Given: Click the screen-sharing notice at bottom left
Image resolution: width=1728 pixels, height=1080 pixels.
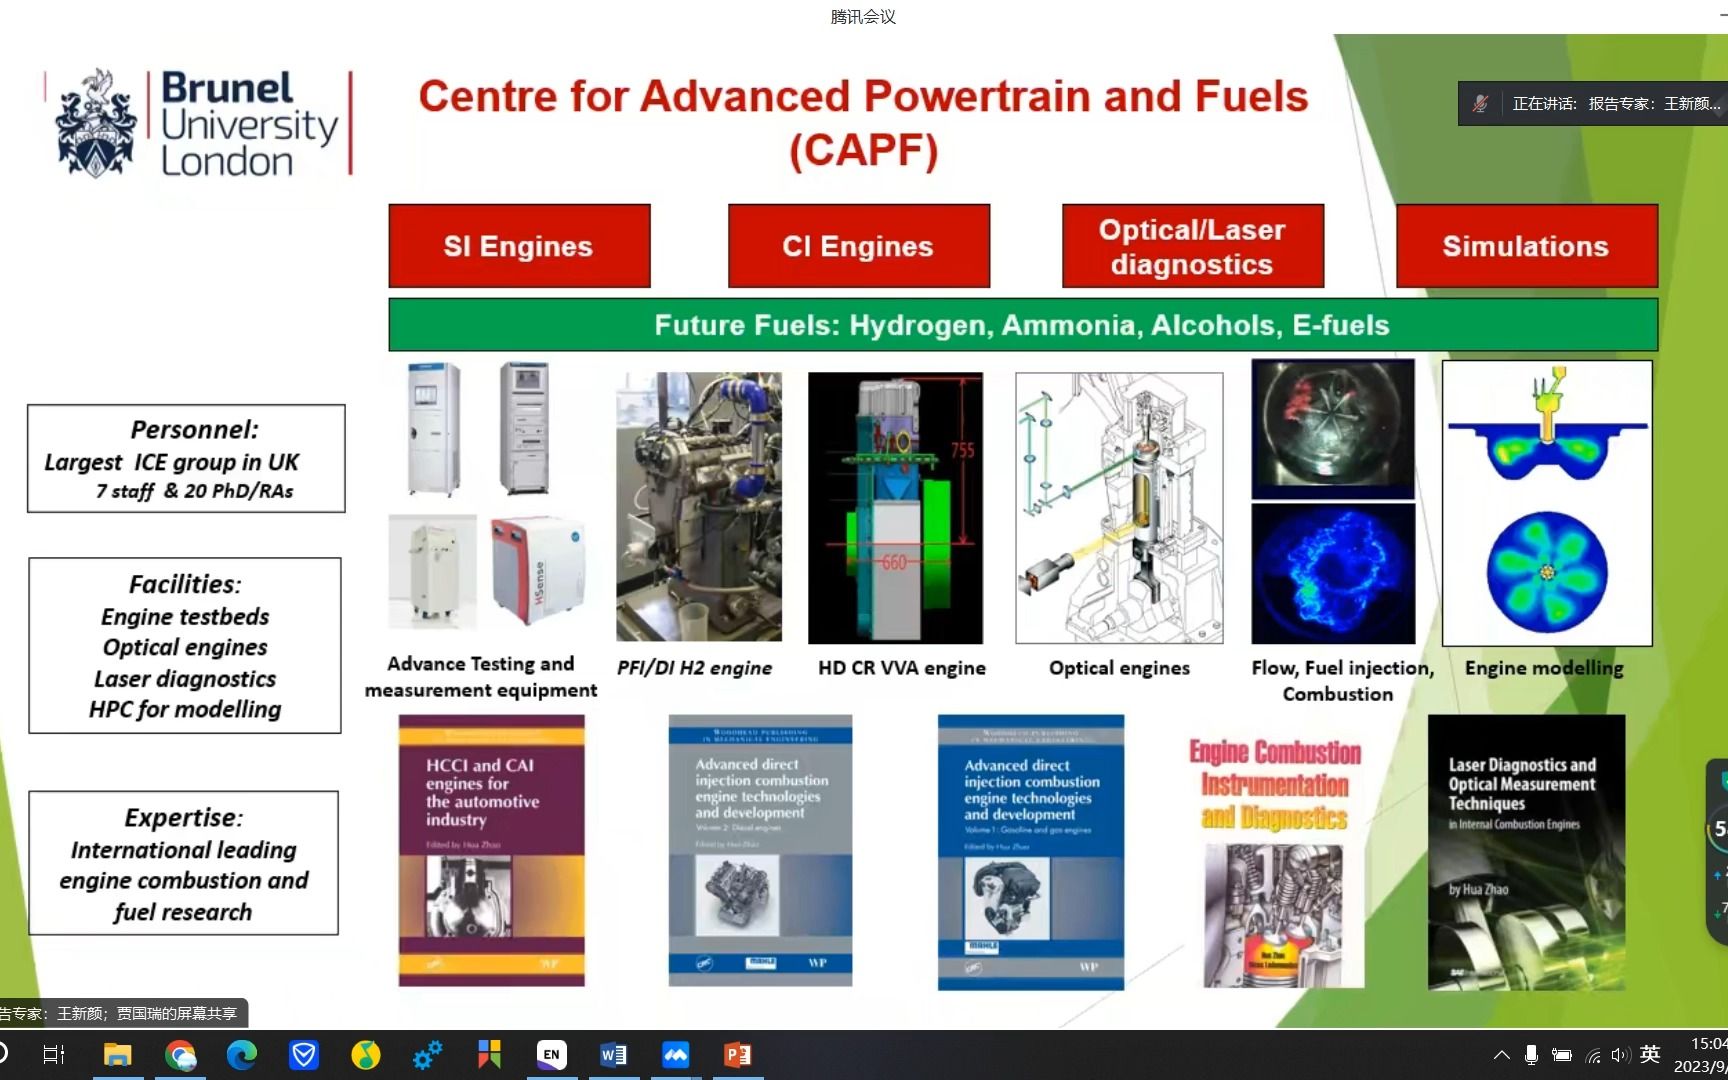Looking at the screenshot, I should [122, 1013].
